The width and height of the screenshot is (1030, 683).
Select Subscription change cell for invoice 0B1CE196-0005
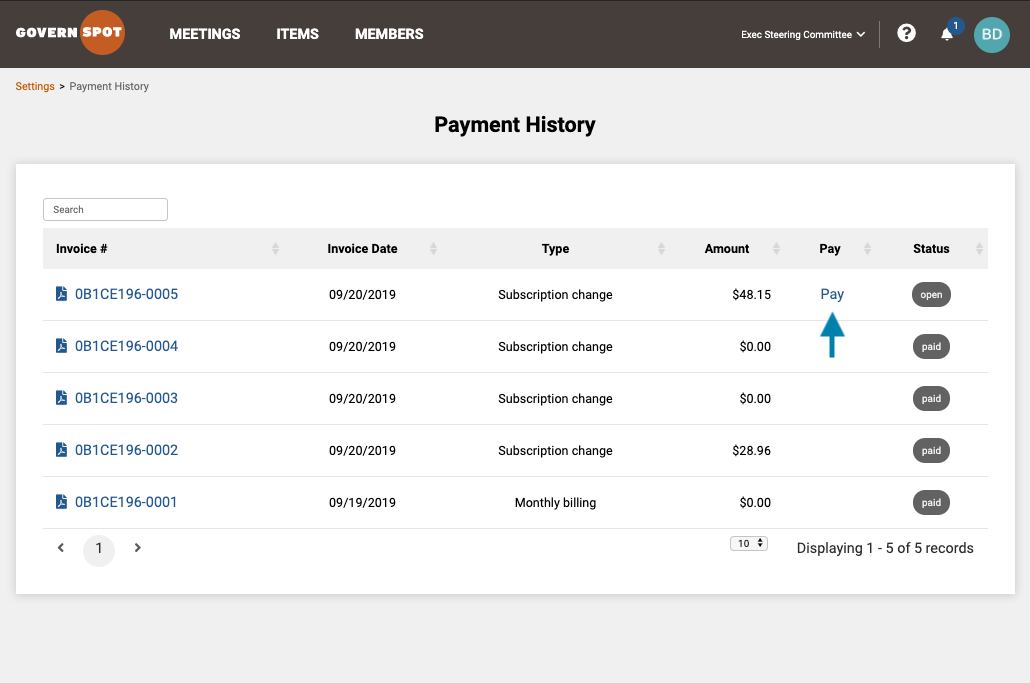pyautogui.click(x=555, y=294)
